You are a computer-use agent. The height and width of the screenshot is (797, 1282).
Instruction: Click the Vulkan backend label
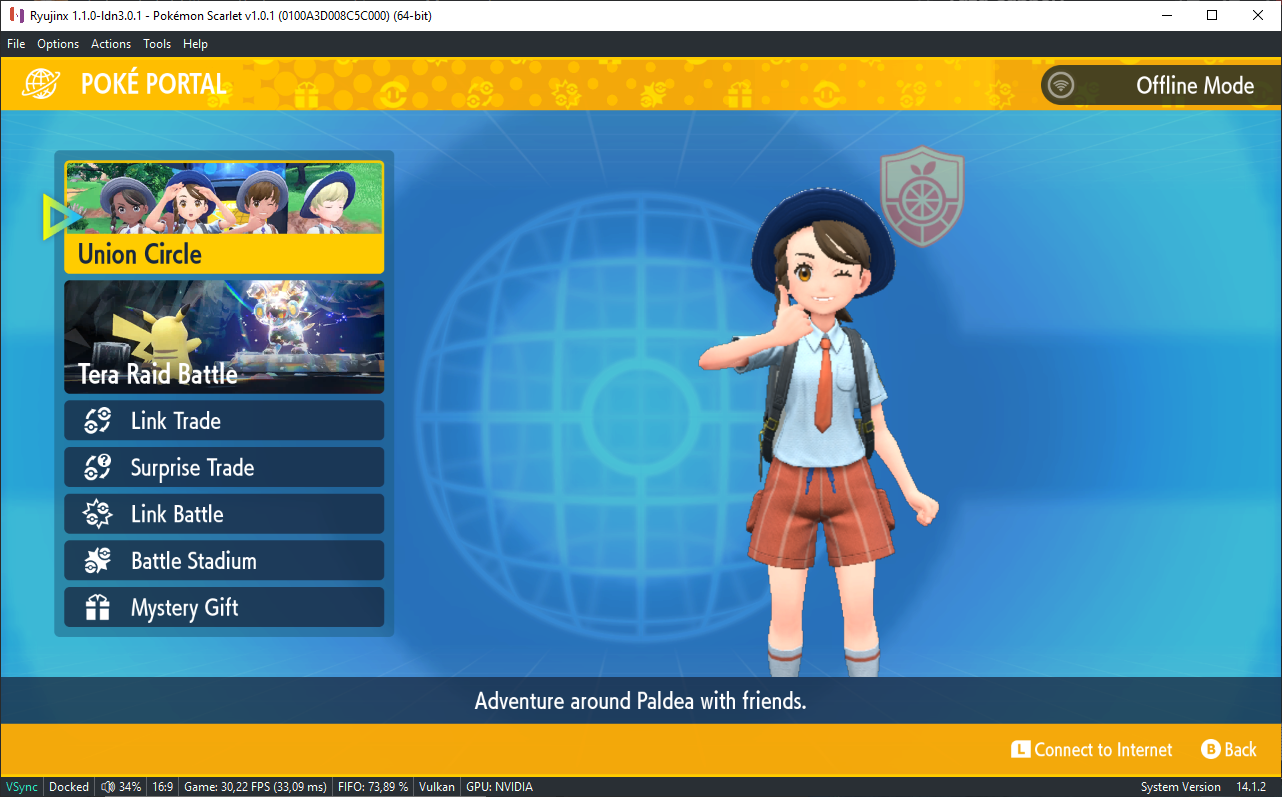(437, 787)
